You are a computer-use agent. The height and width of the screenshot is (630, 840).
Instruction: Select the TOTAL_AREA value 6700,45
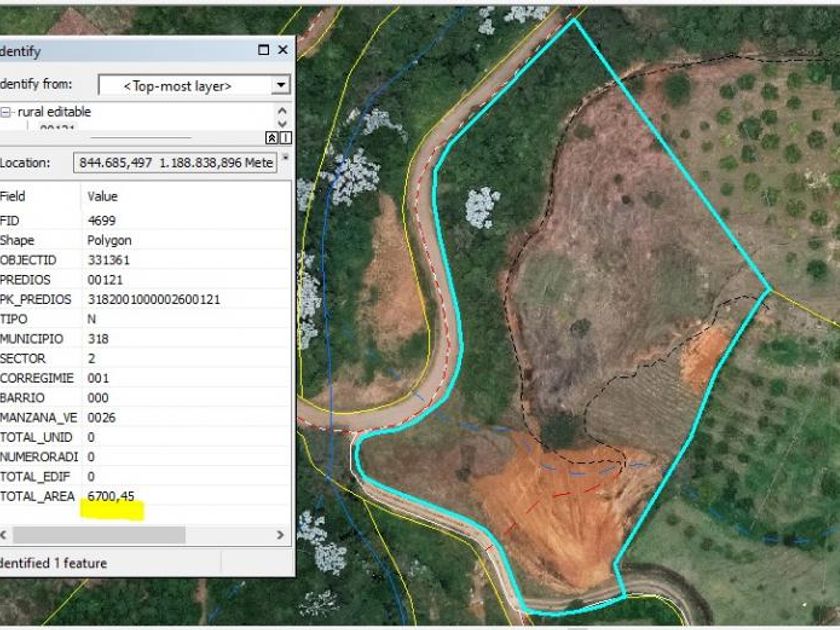click(x=111, y=496)
